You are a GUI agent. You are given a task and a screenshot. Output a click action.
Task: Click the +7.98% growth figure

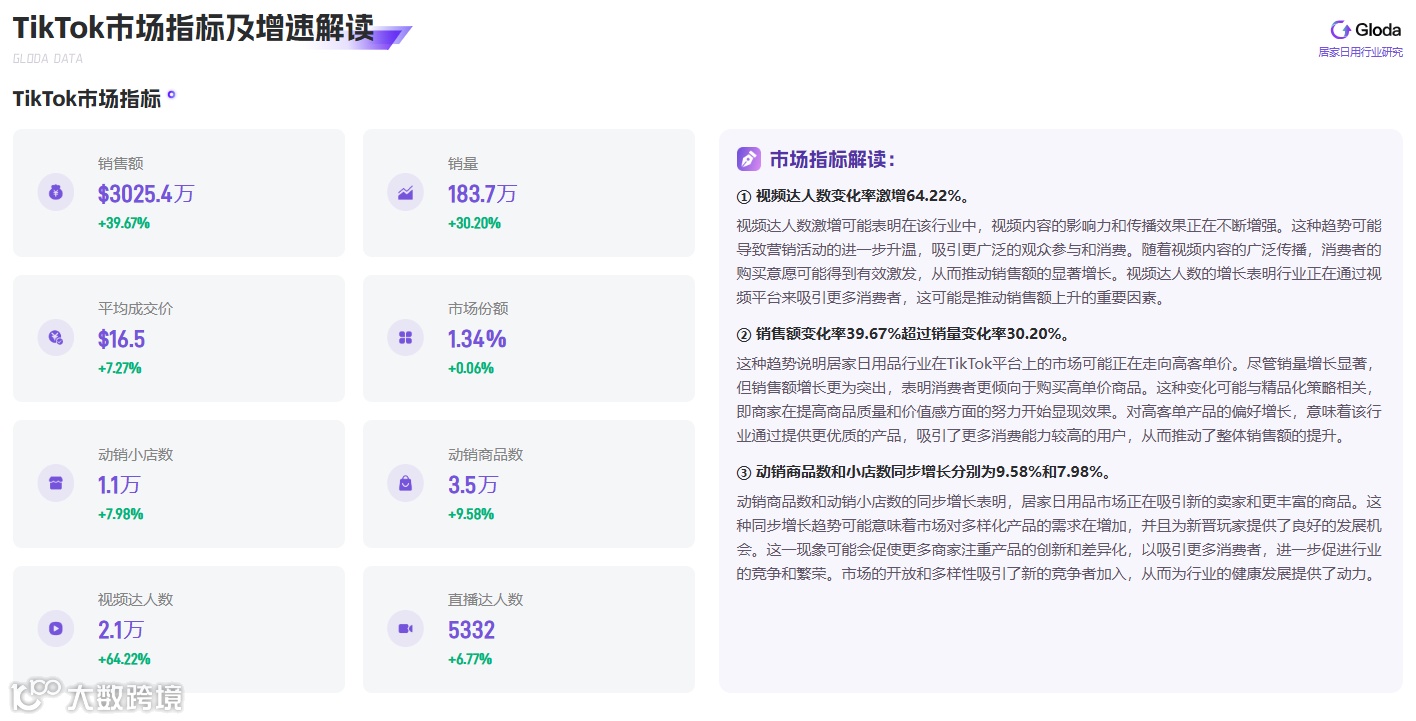pos(121,514)
